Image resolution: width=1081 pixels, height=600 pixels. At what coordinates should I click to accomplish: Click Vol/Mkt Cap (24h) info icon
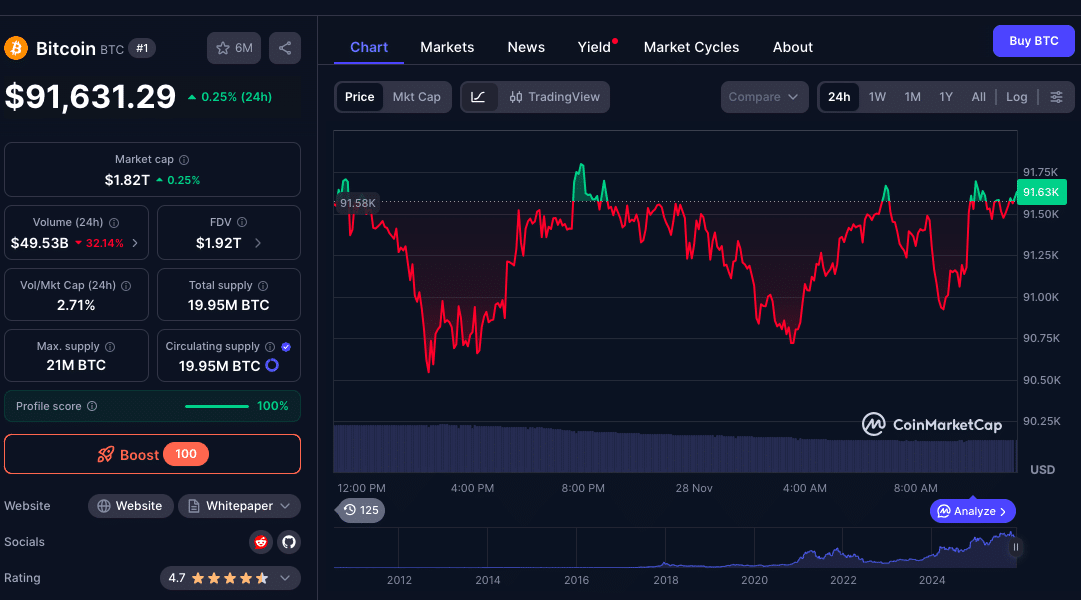click(126, 286)
